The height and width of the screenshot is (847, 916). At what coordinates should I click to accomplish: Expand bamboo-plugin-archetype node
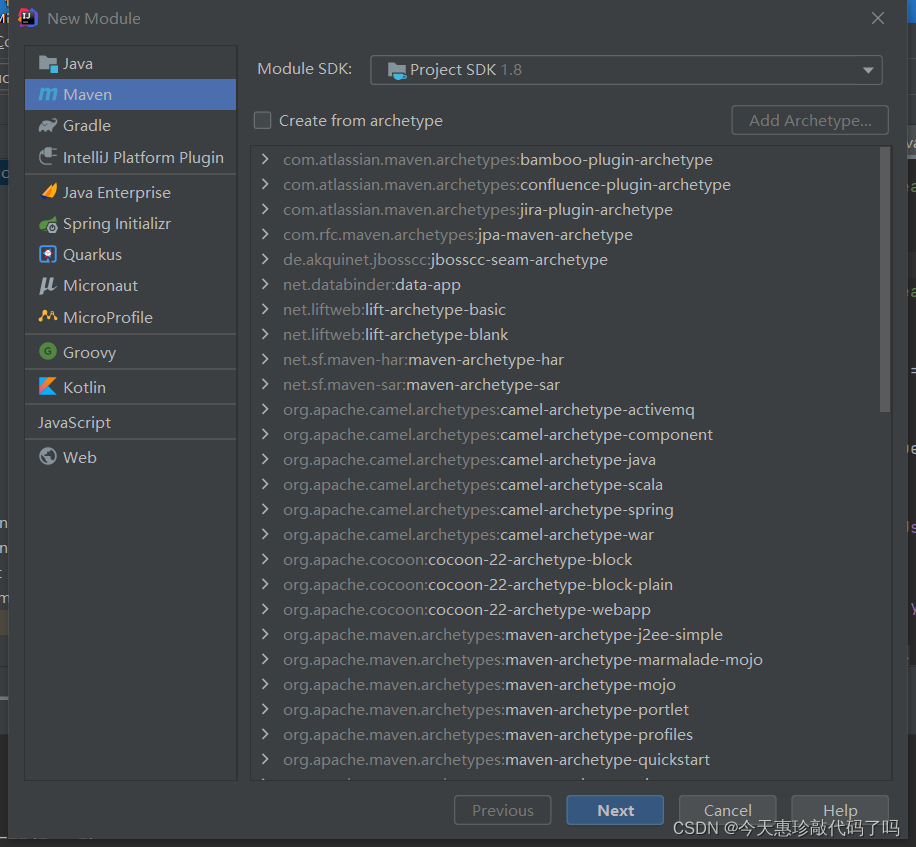265,159
